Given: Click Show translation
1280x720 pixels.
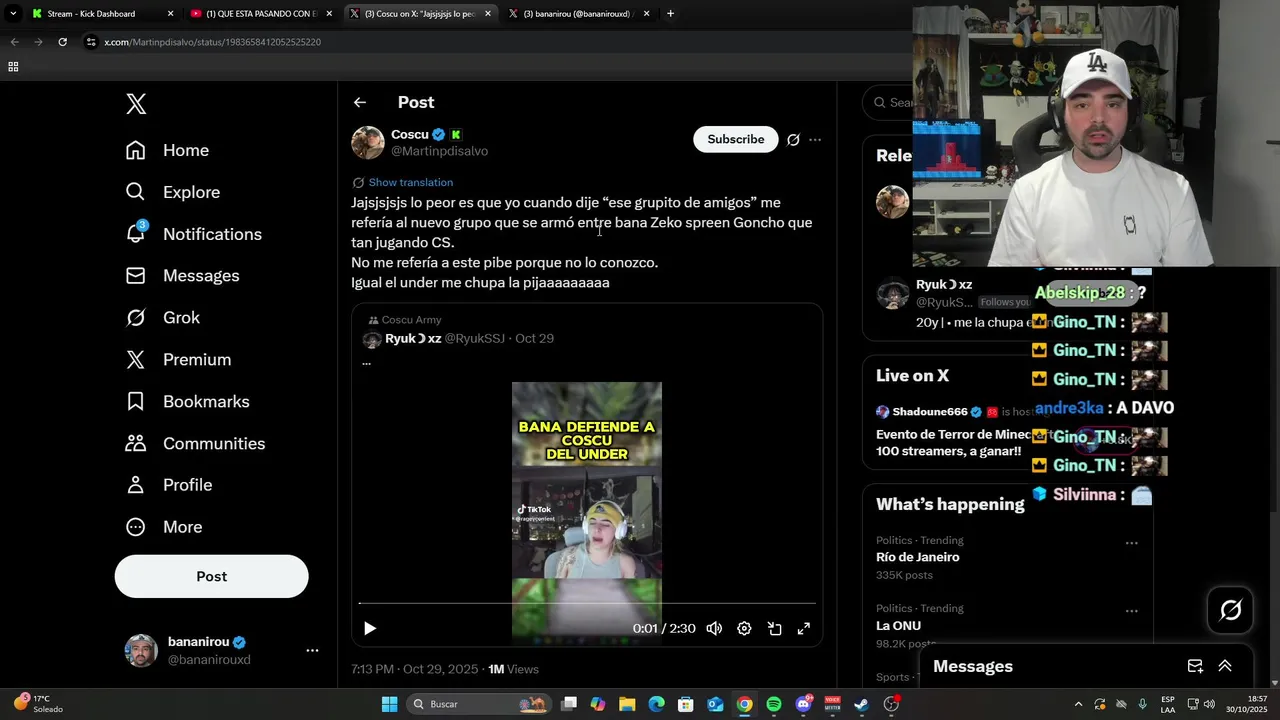Looking at the screenshot, I should click(410, 182).
